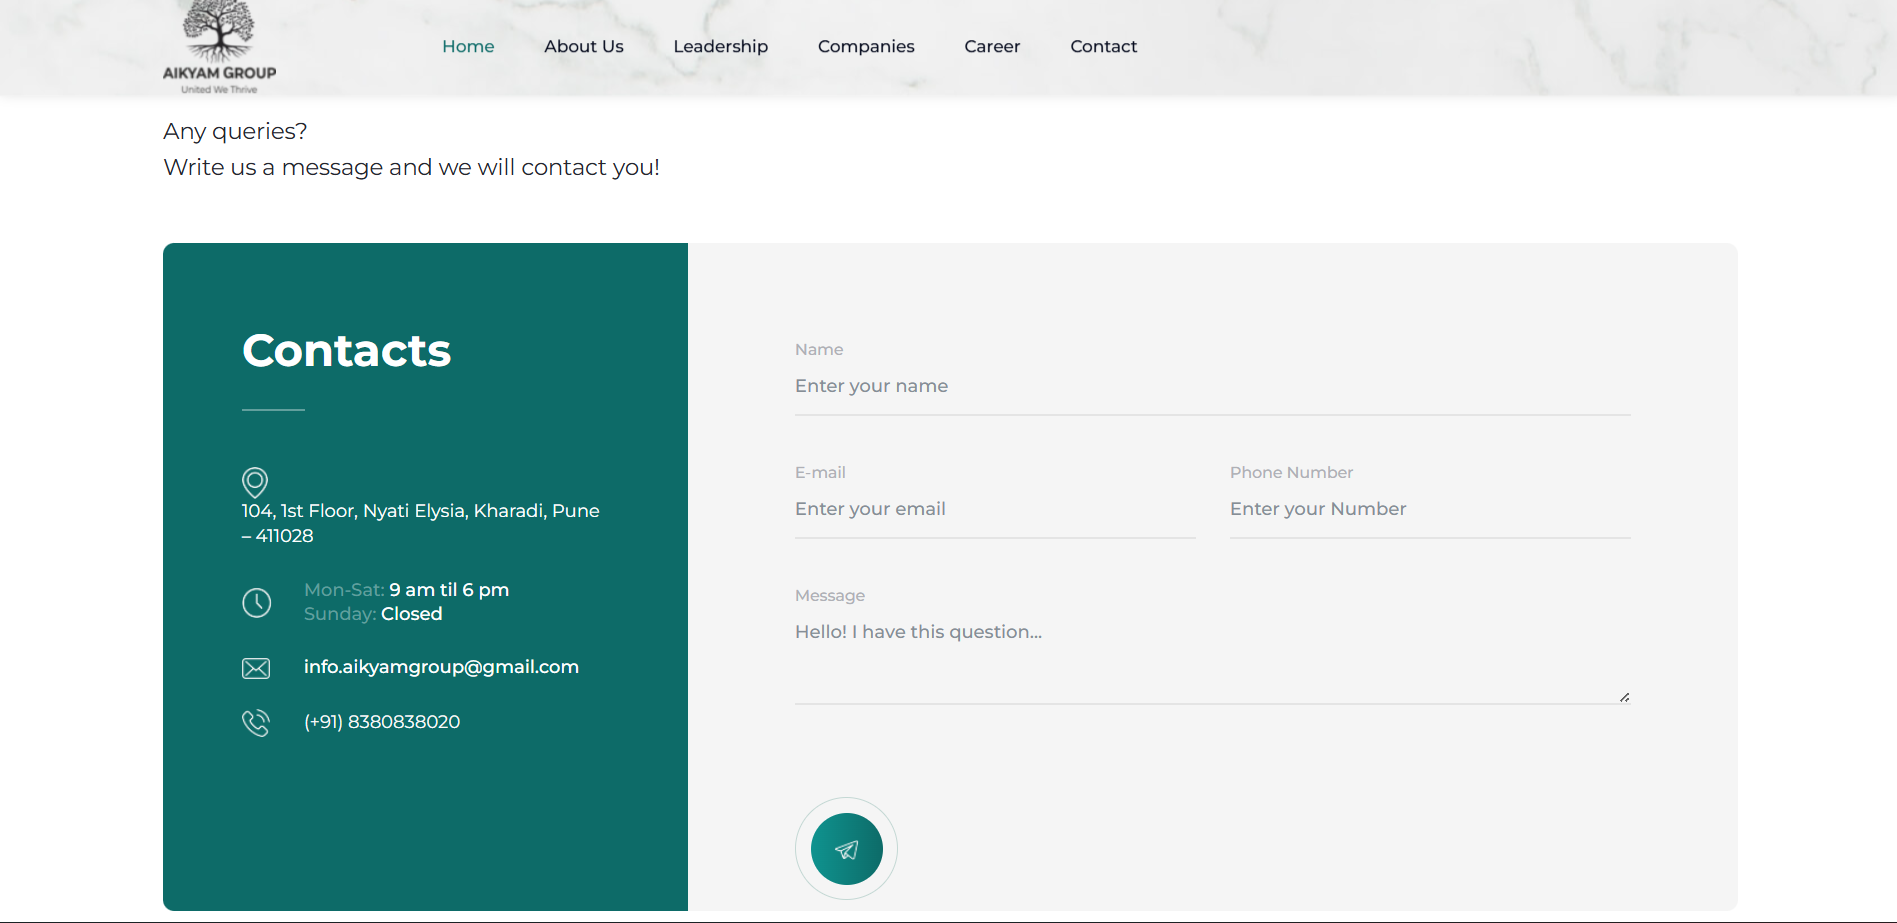Viewport: 1897px width, 923px height.
Task: Click into the 'Enter your email' field
Action: (x=994, y=509)
